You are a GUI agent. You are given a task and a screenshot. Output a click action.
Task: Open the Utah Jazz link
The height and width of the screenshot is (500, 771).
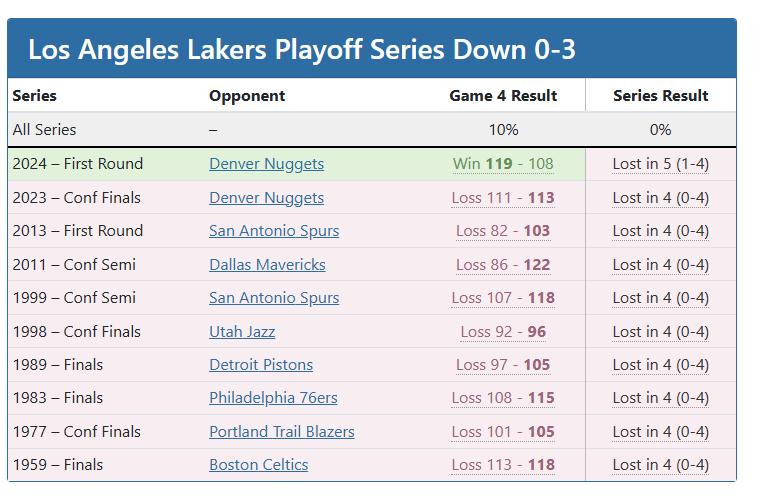[x=242, y=331]
